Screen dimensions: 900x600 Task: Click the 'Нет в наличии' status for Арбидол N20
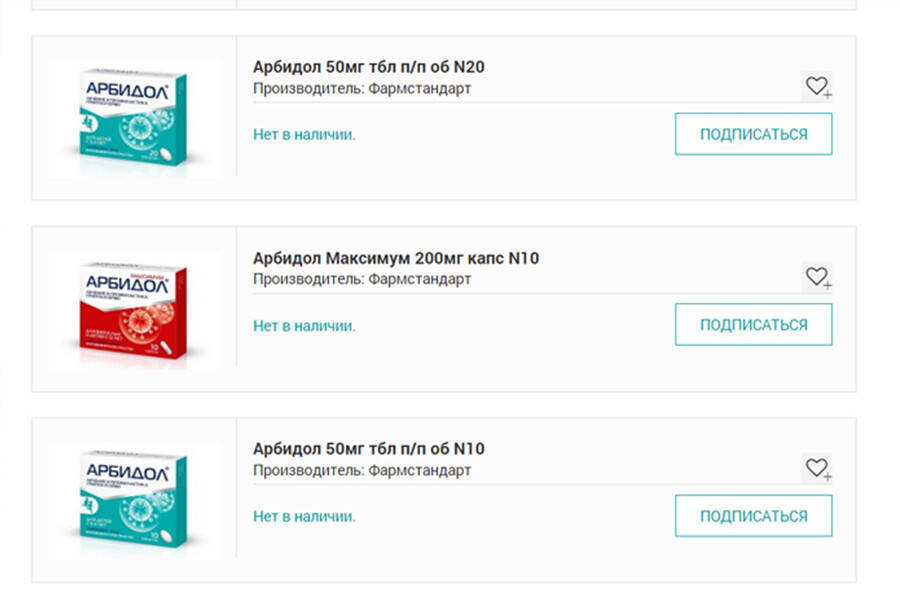[304, 134]
